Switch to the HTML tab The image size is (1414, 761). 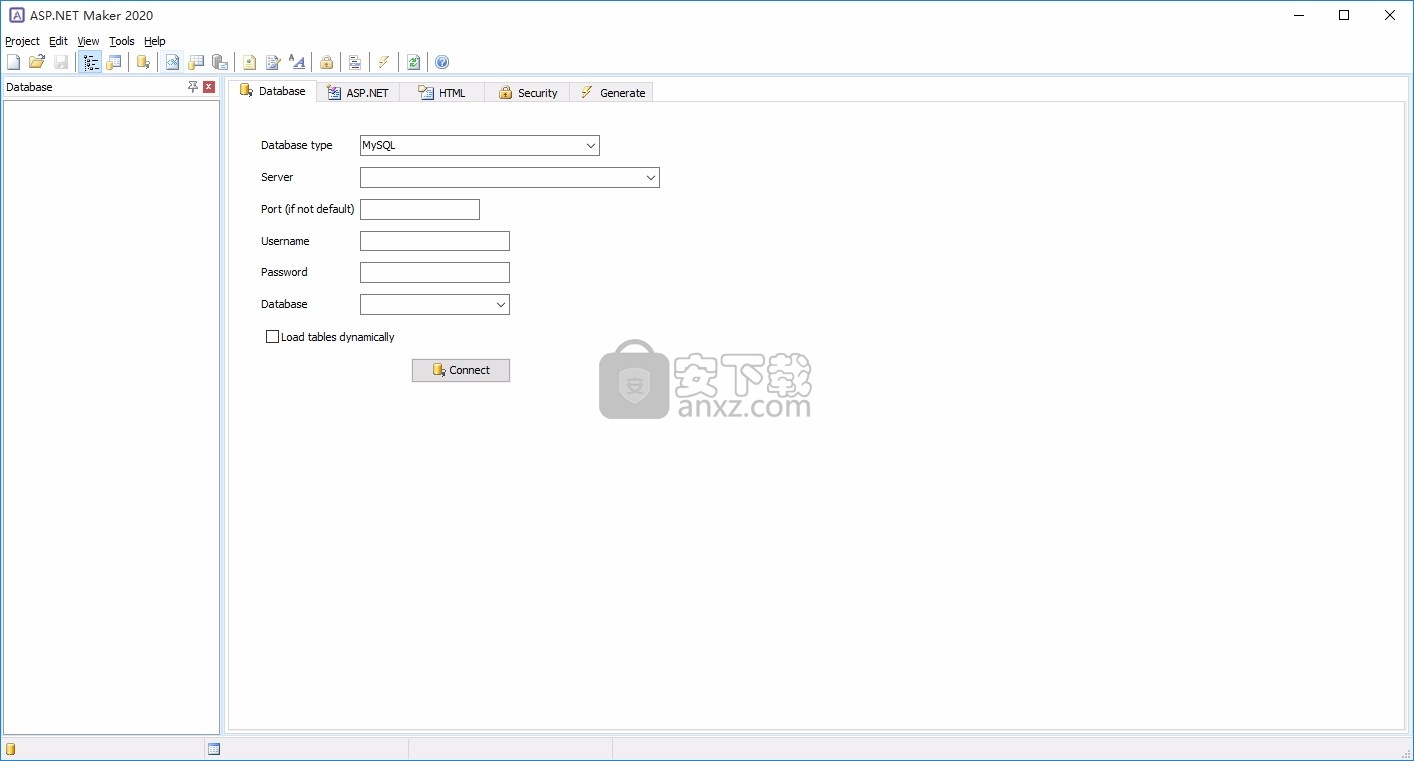click(x=442, y=93)
